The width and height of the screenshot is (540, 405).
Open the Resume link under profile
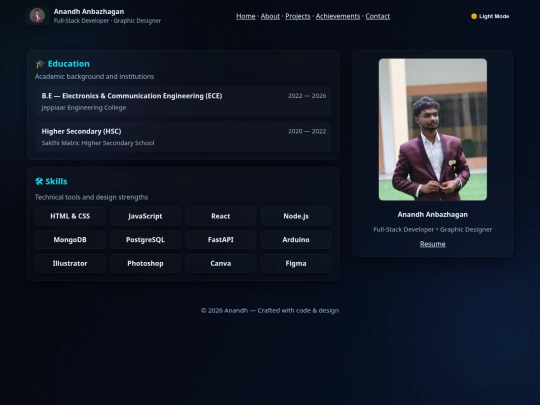(x=433, y=244)
